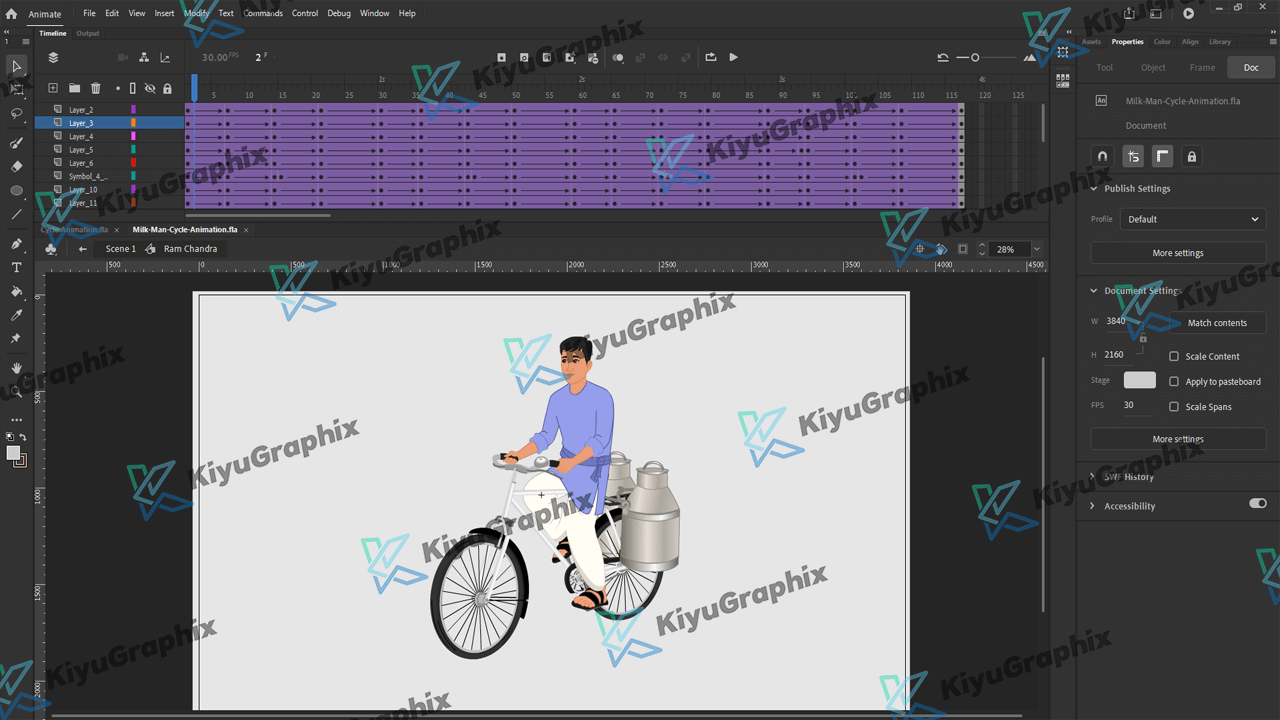
Task: Open the Modify menu
Action: (x=196, y=13)
